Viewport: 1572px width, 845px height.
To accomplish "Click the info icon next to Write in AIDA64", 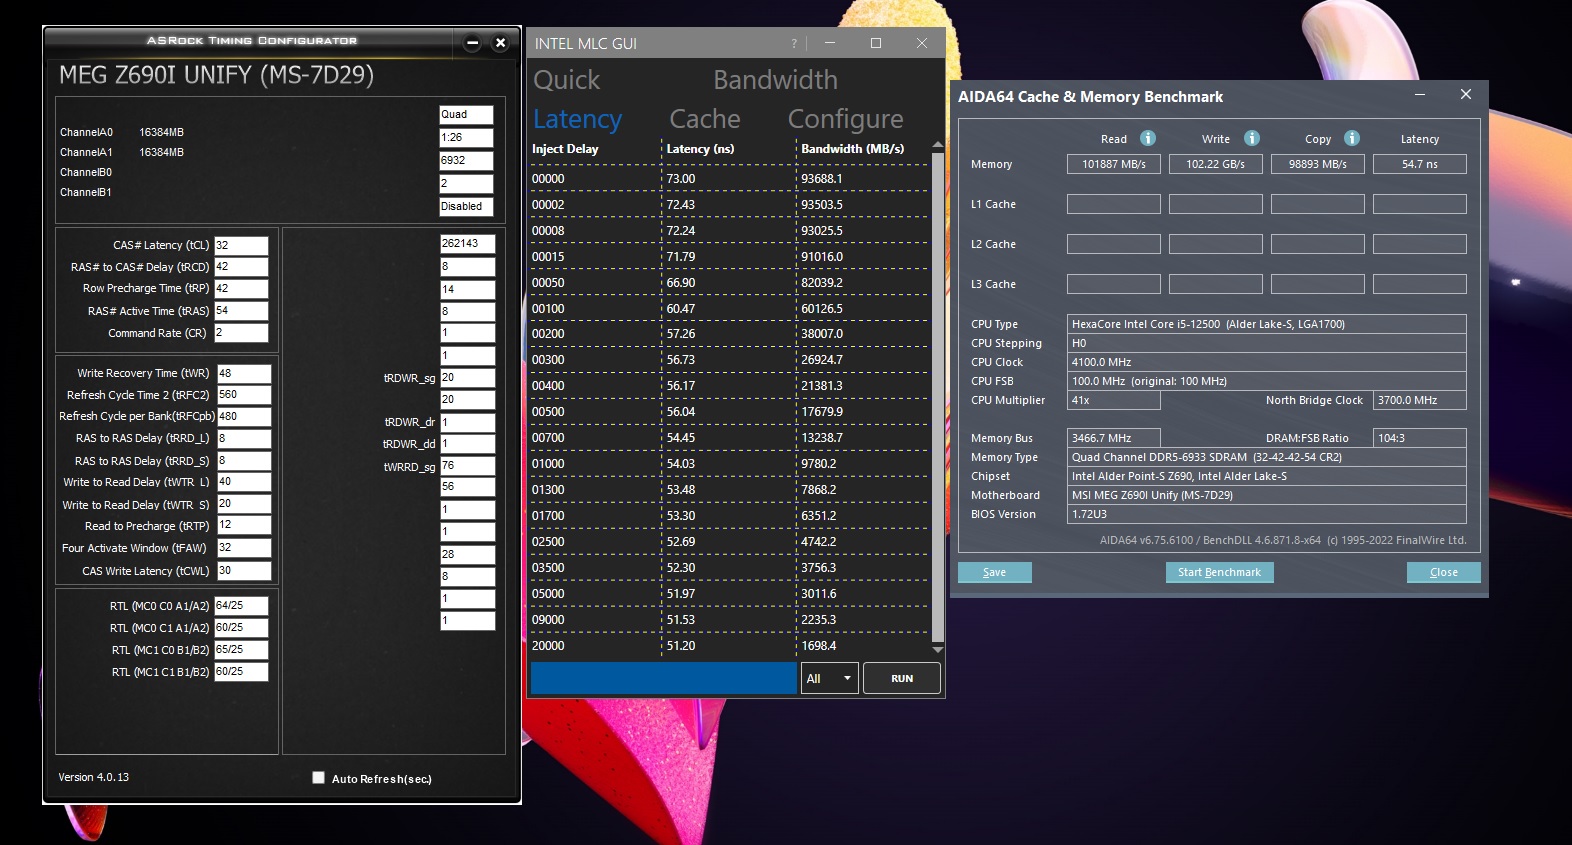I will click(x=1252, y=138).
